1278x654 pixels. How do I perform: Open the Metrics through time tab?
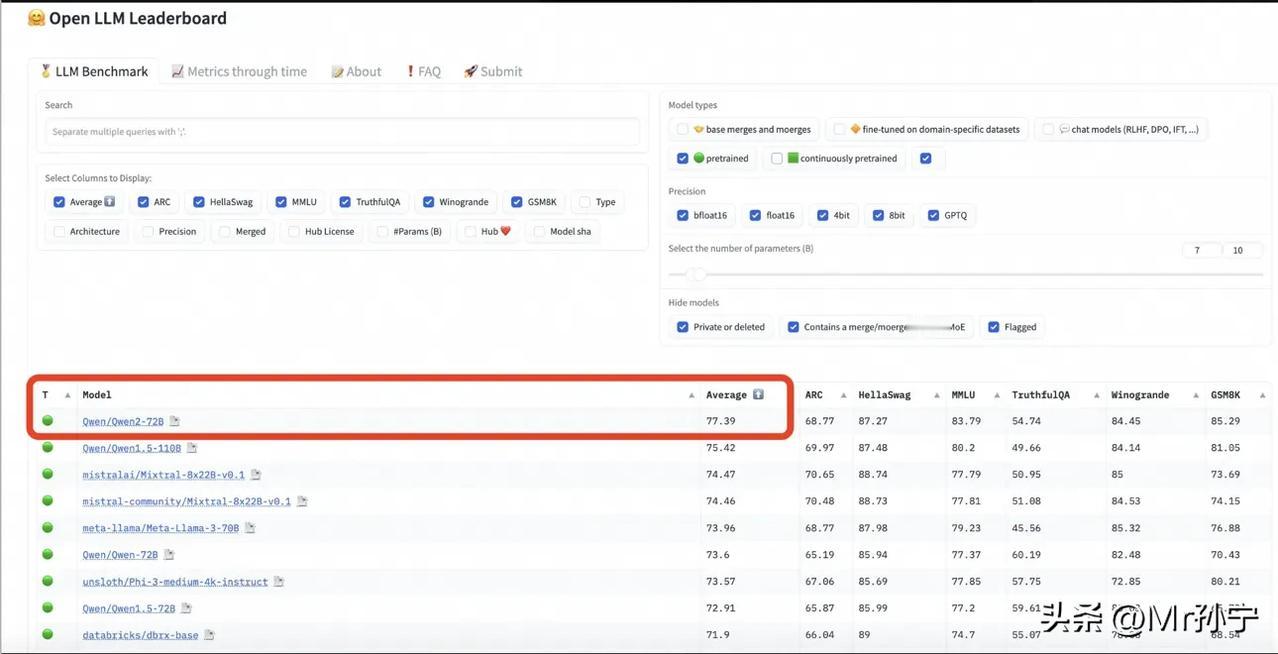[239, 71]
